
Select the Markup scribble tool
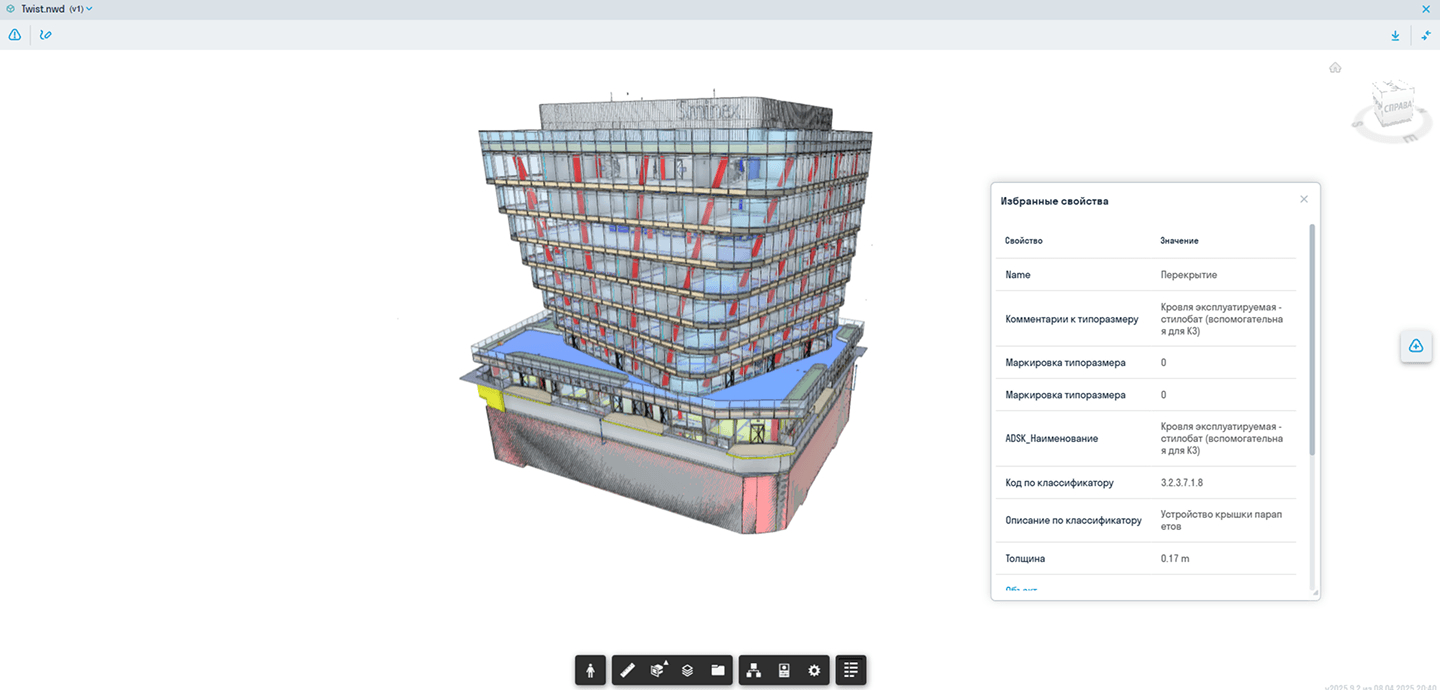point(46,34)
